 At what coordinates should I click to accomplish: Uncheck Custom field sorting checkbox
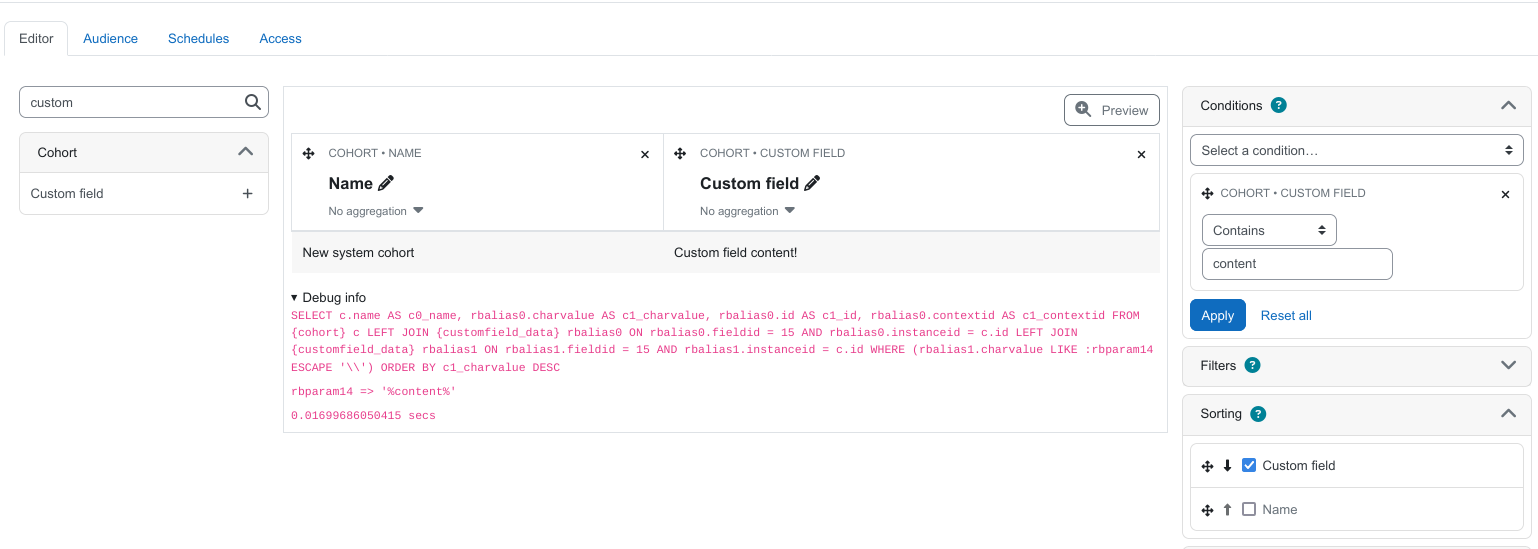pos(1249,465)
